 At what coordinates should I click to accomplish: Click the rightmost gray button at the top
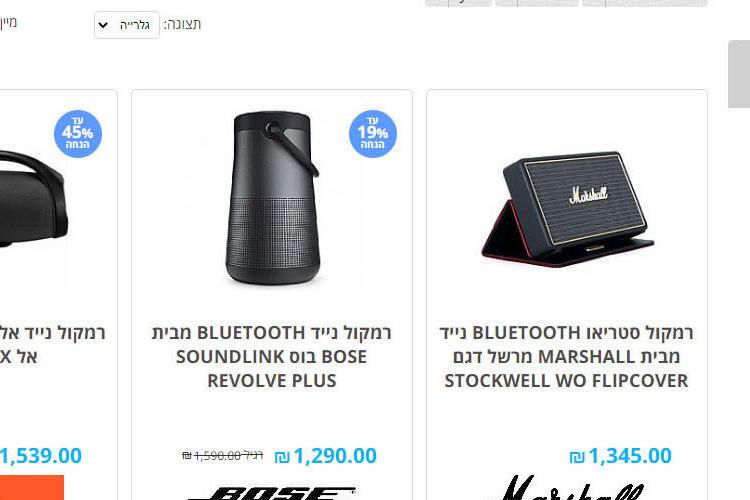coord(645,3)
